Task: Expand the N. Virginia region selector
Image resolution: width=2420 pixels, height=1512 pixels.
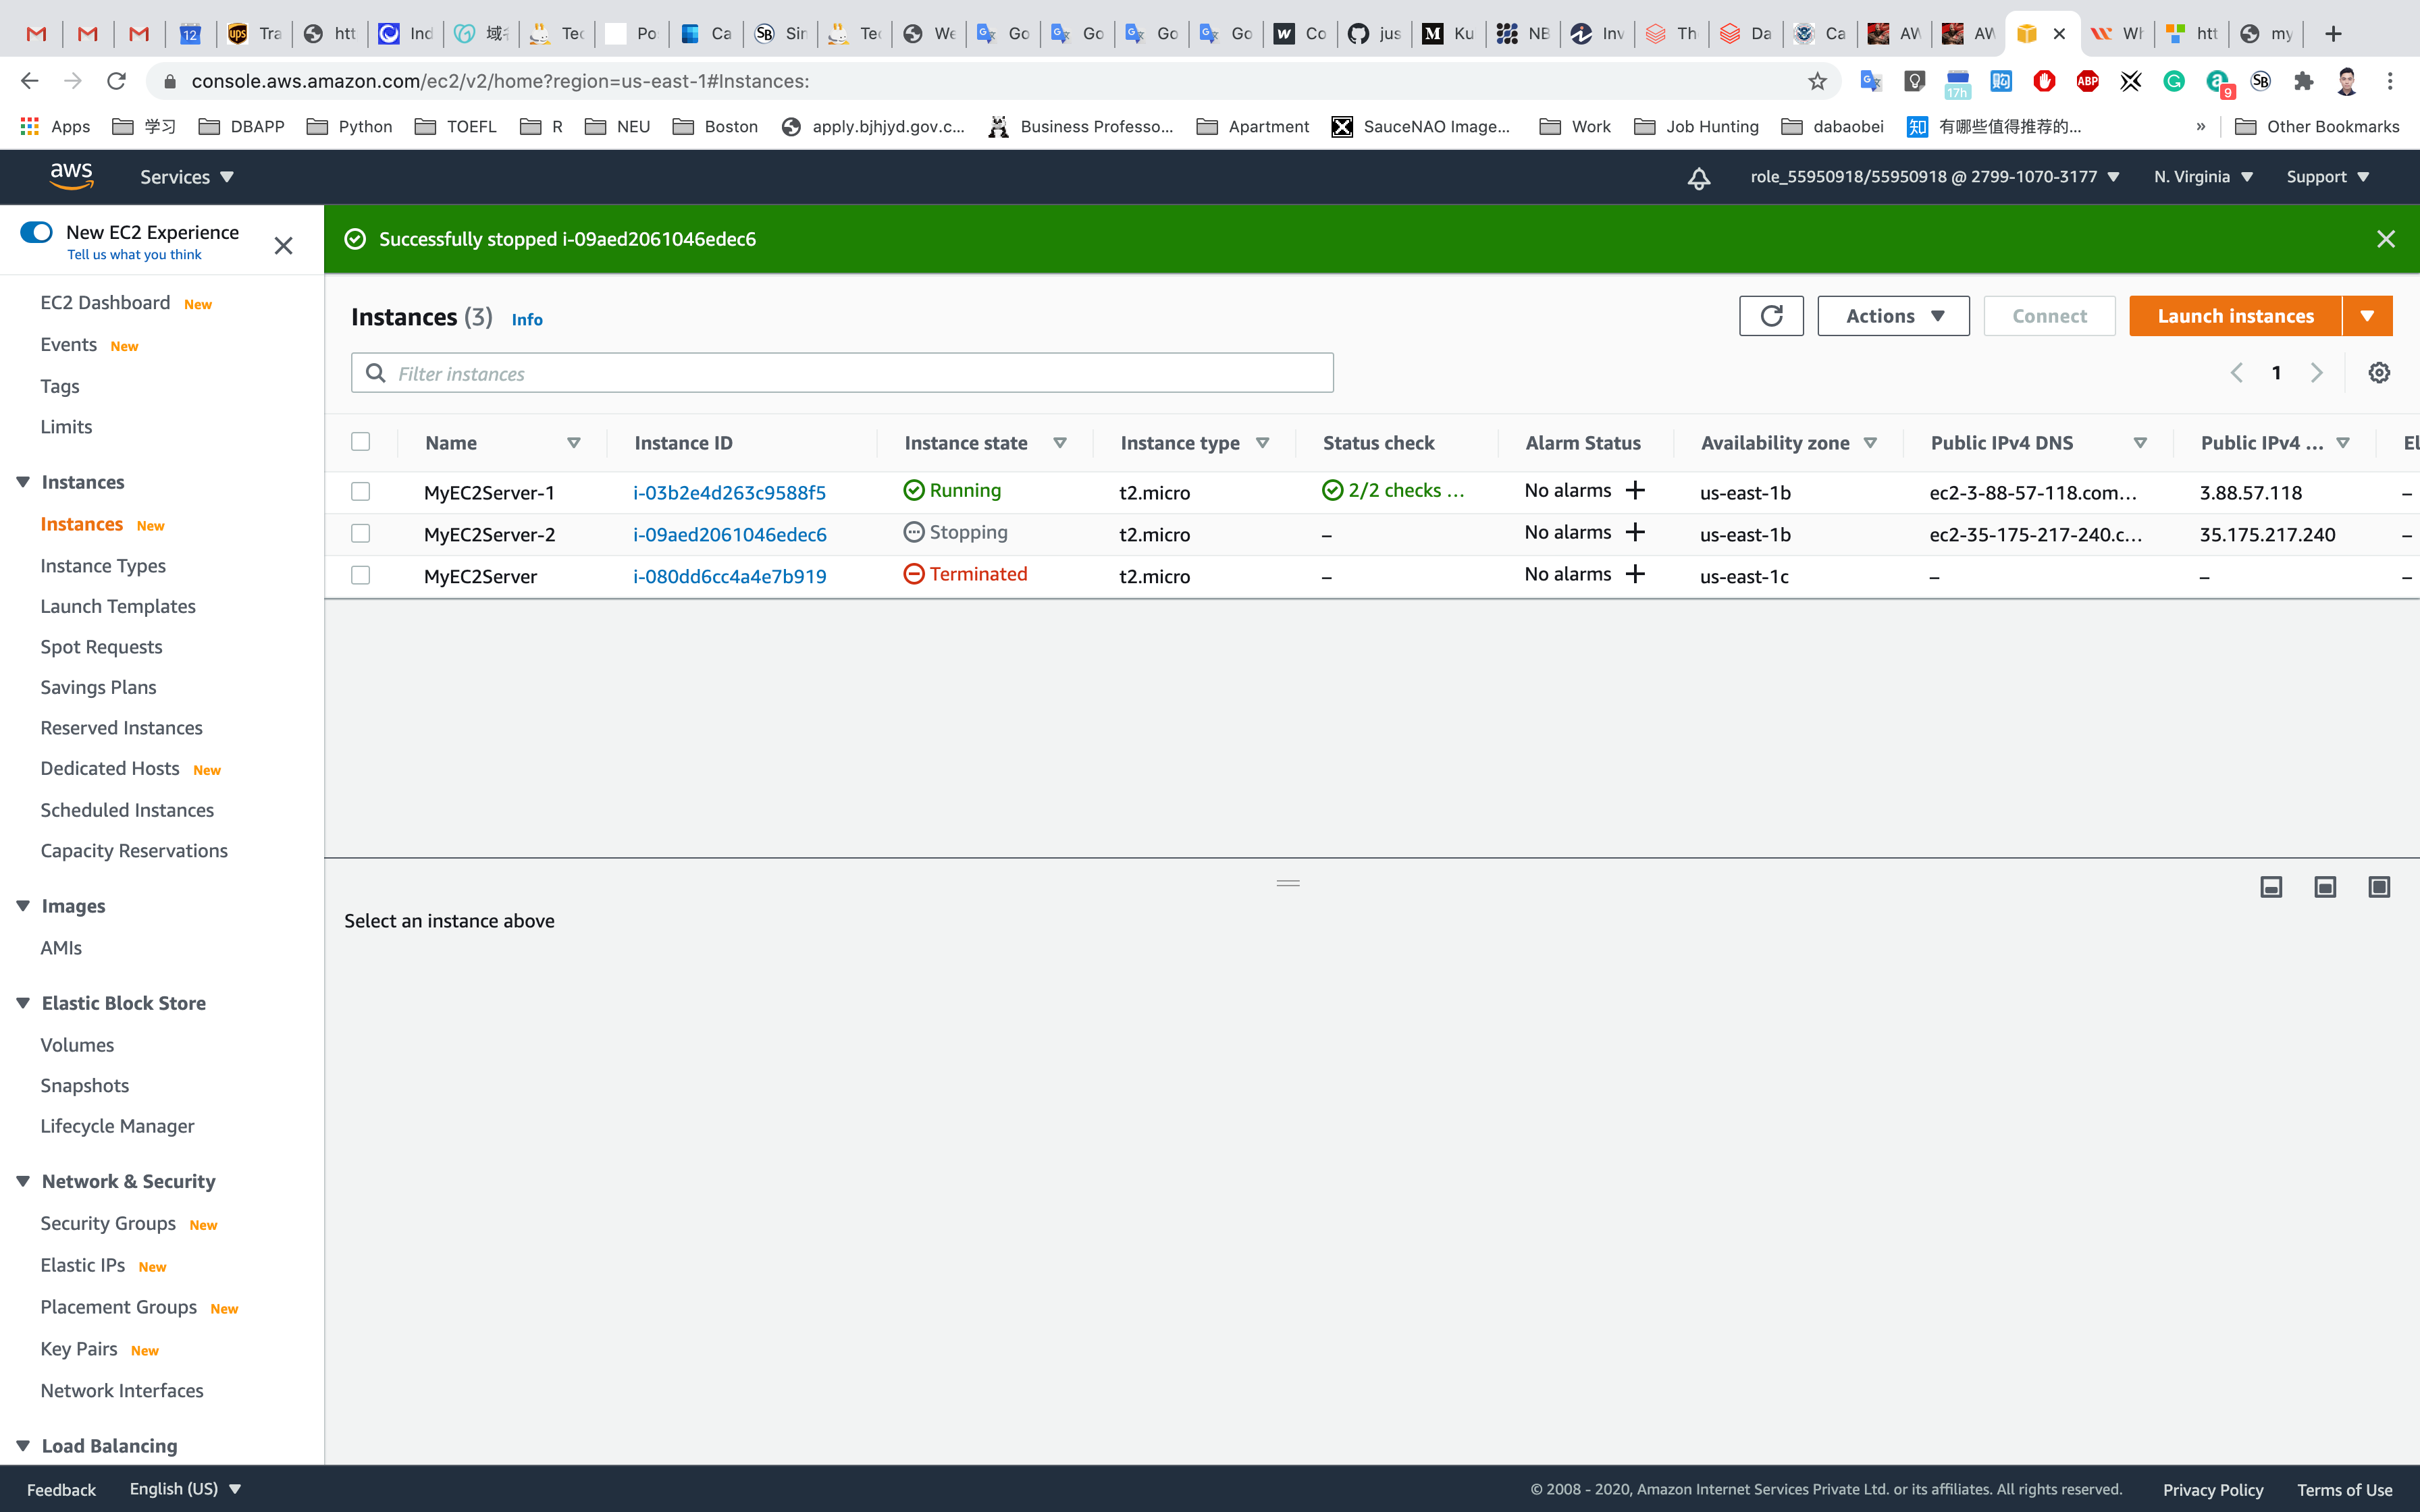Action: click(x=2203, y=177)
